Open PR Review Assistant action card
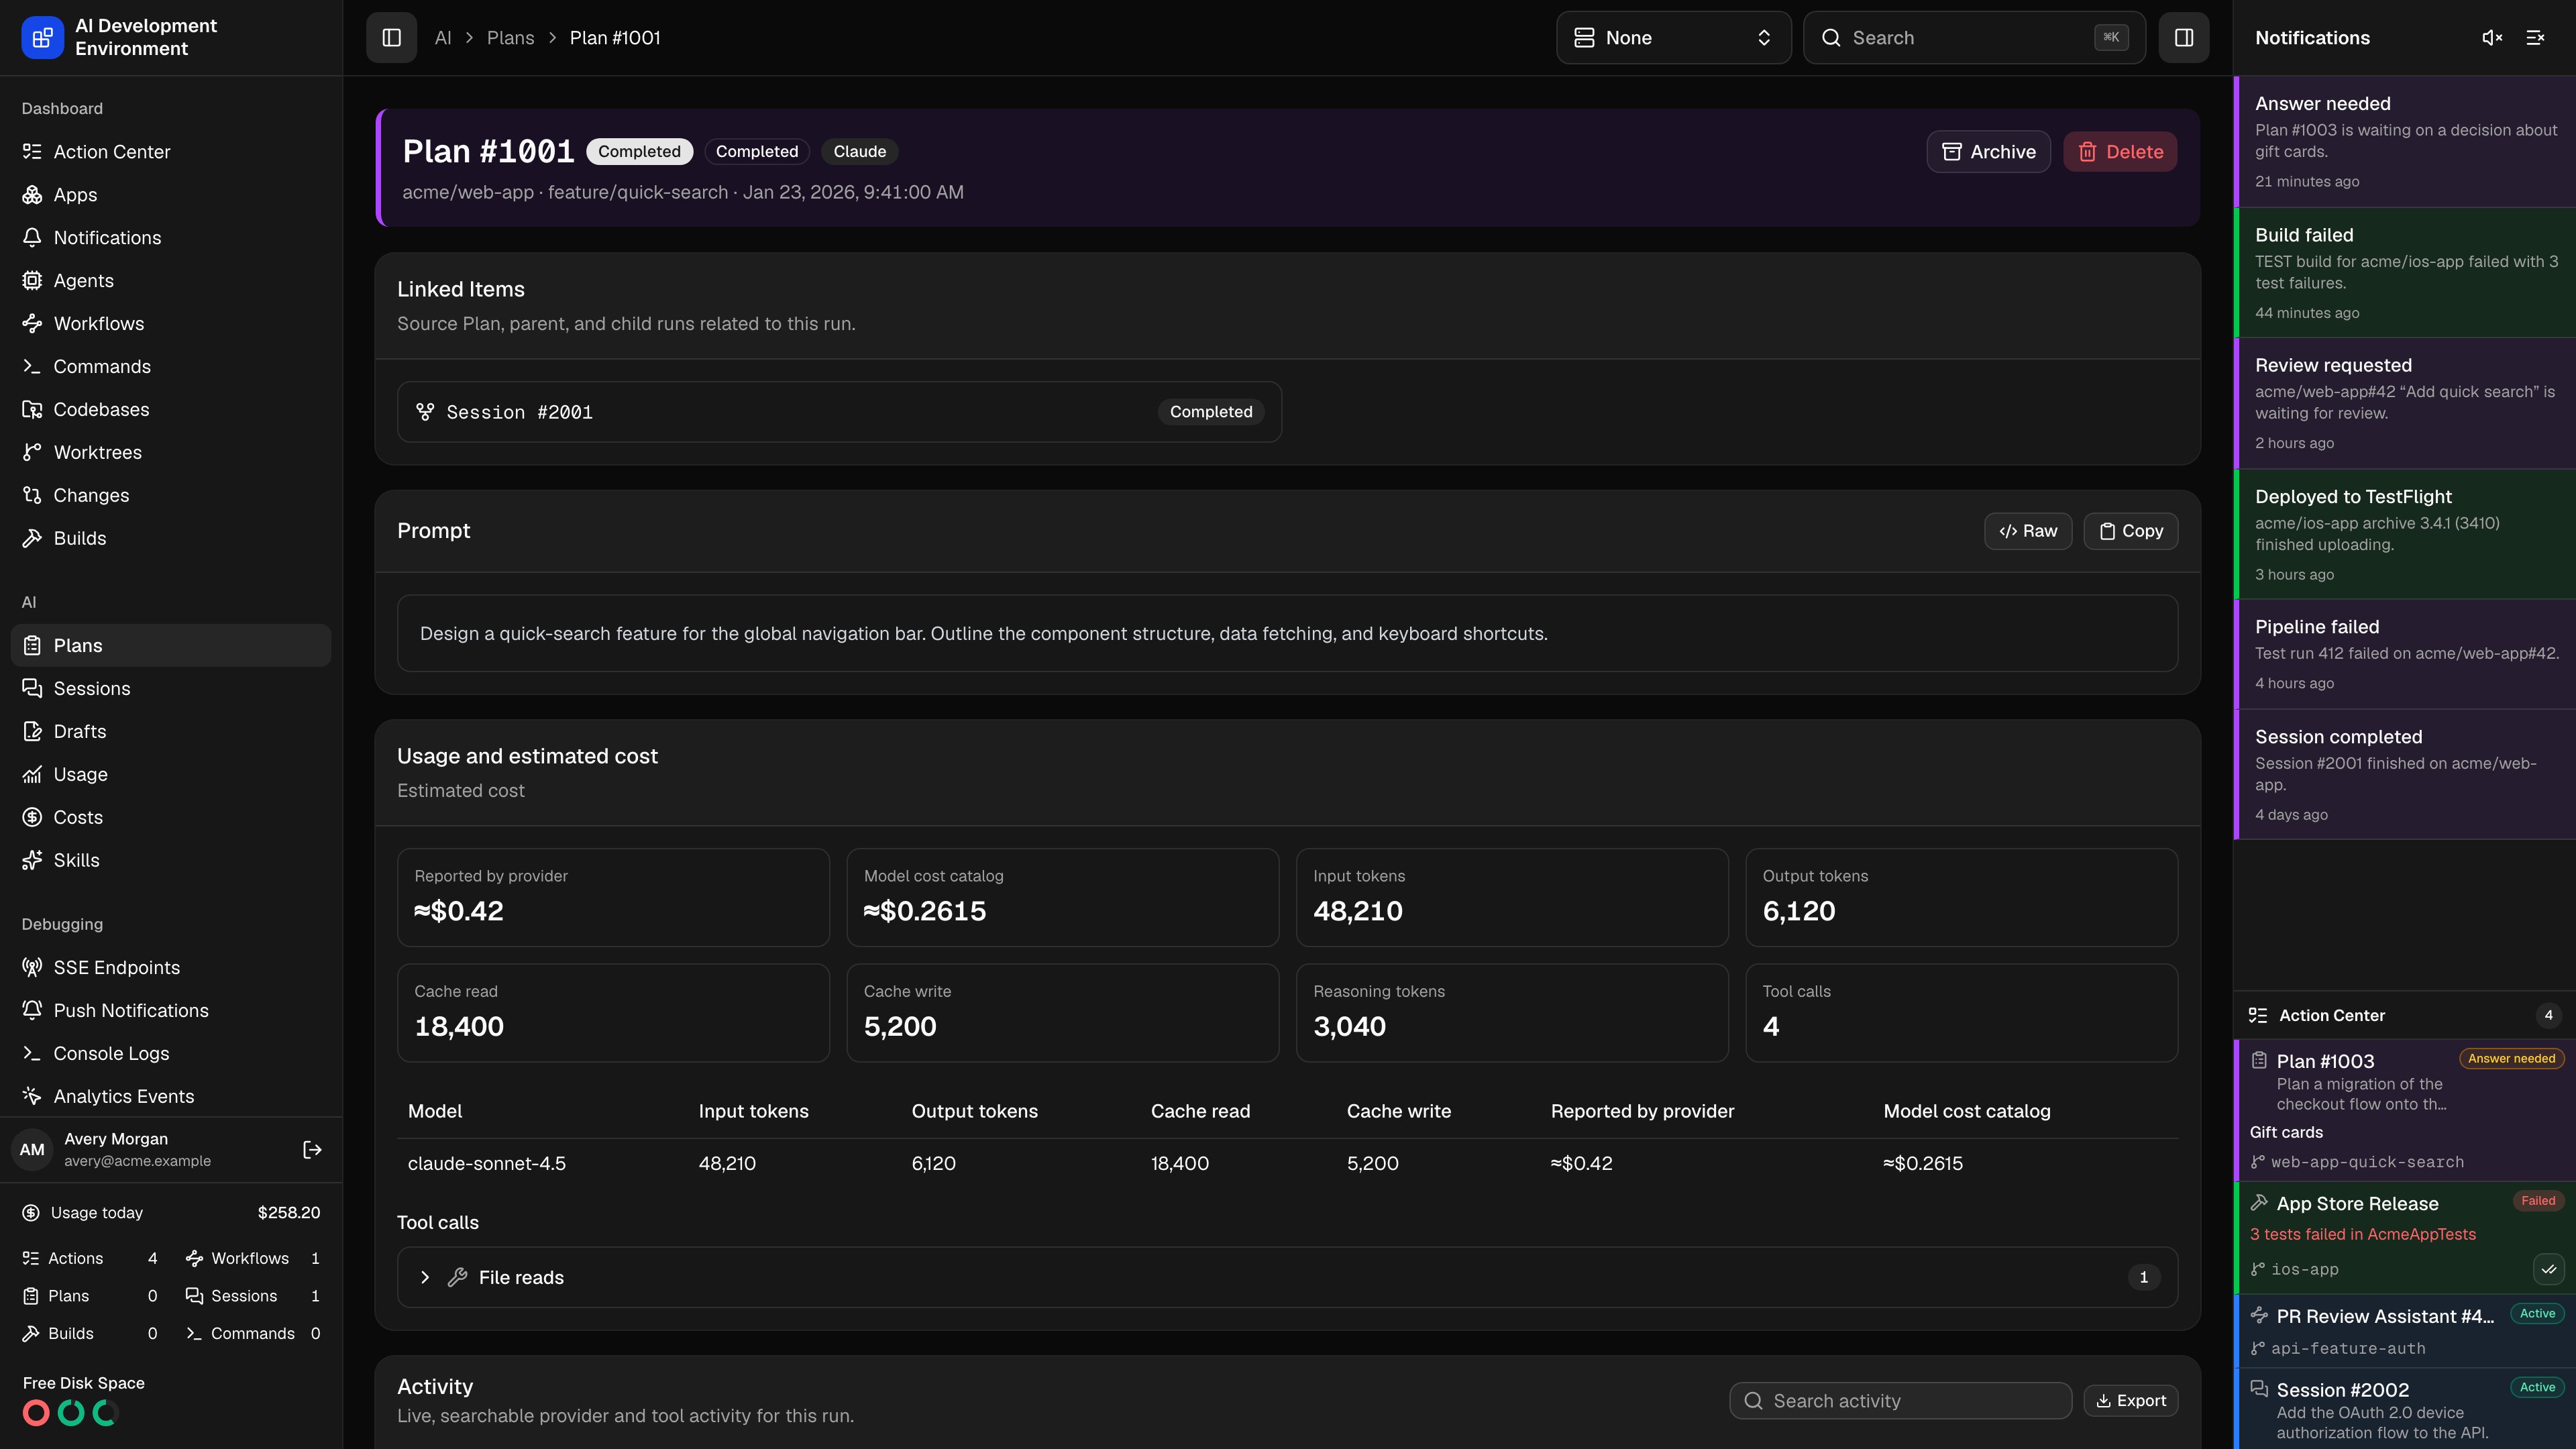Viewport: 2576px width, 1449px height. (2405, 1331)
